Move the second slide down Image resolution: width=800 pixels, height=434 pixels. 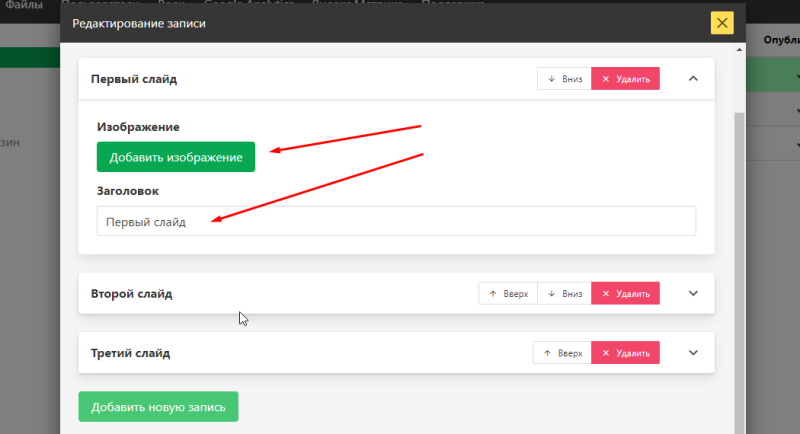coord(564,294)
